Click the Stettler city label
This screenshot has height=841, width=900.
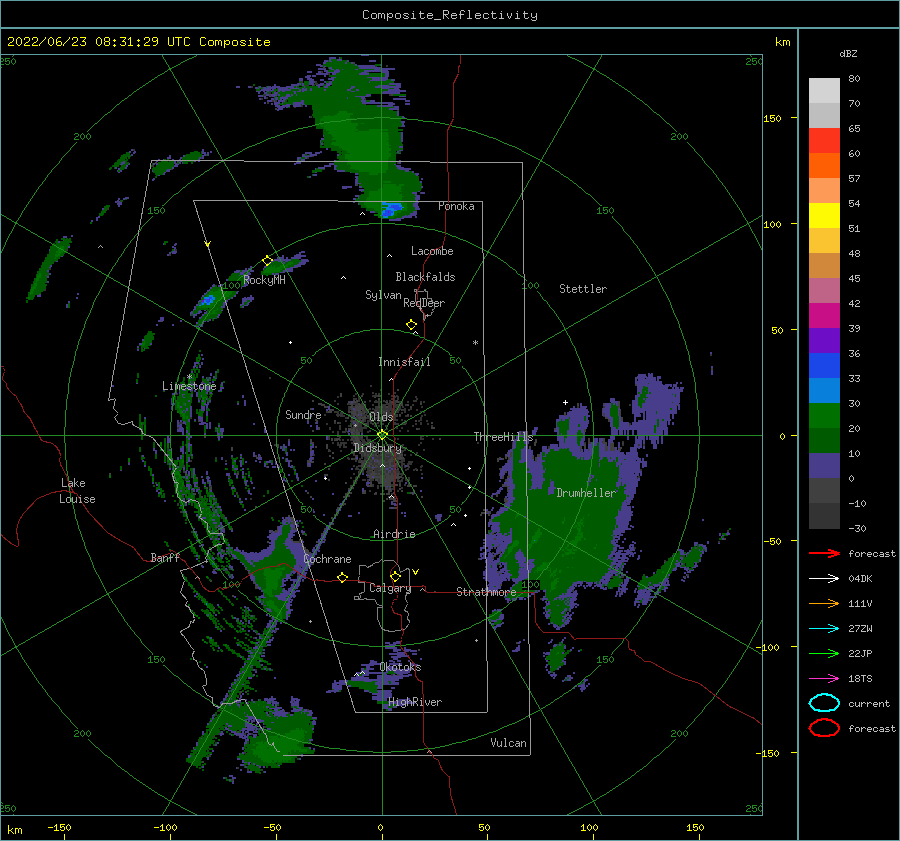point(583,289)
